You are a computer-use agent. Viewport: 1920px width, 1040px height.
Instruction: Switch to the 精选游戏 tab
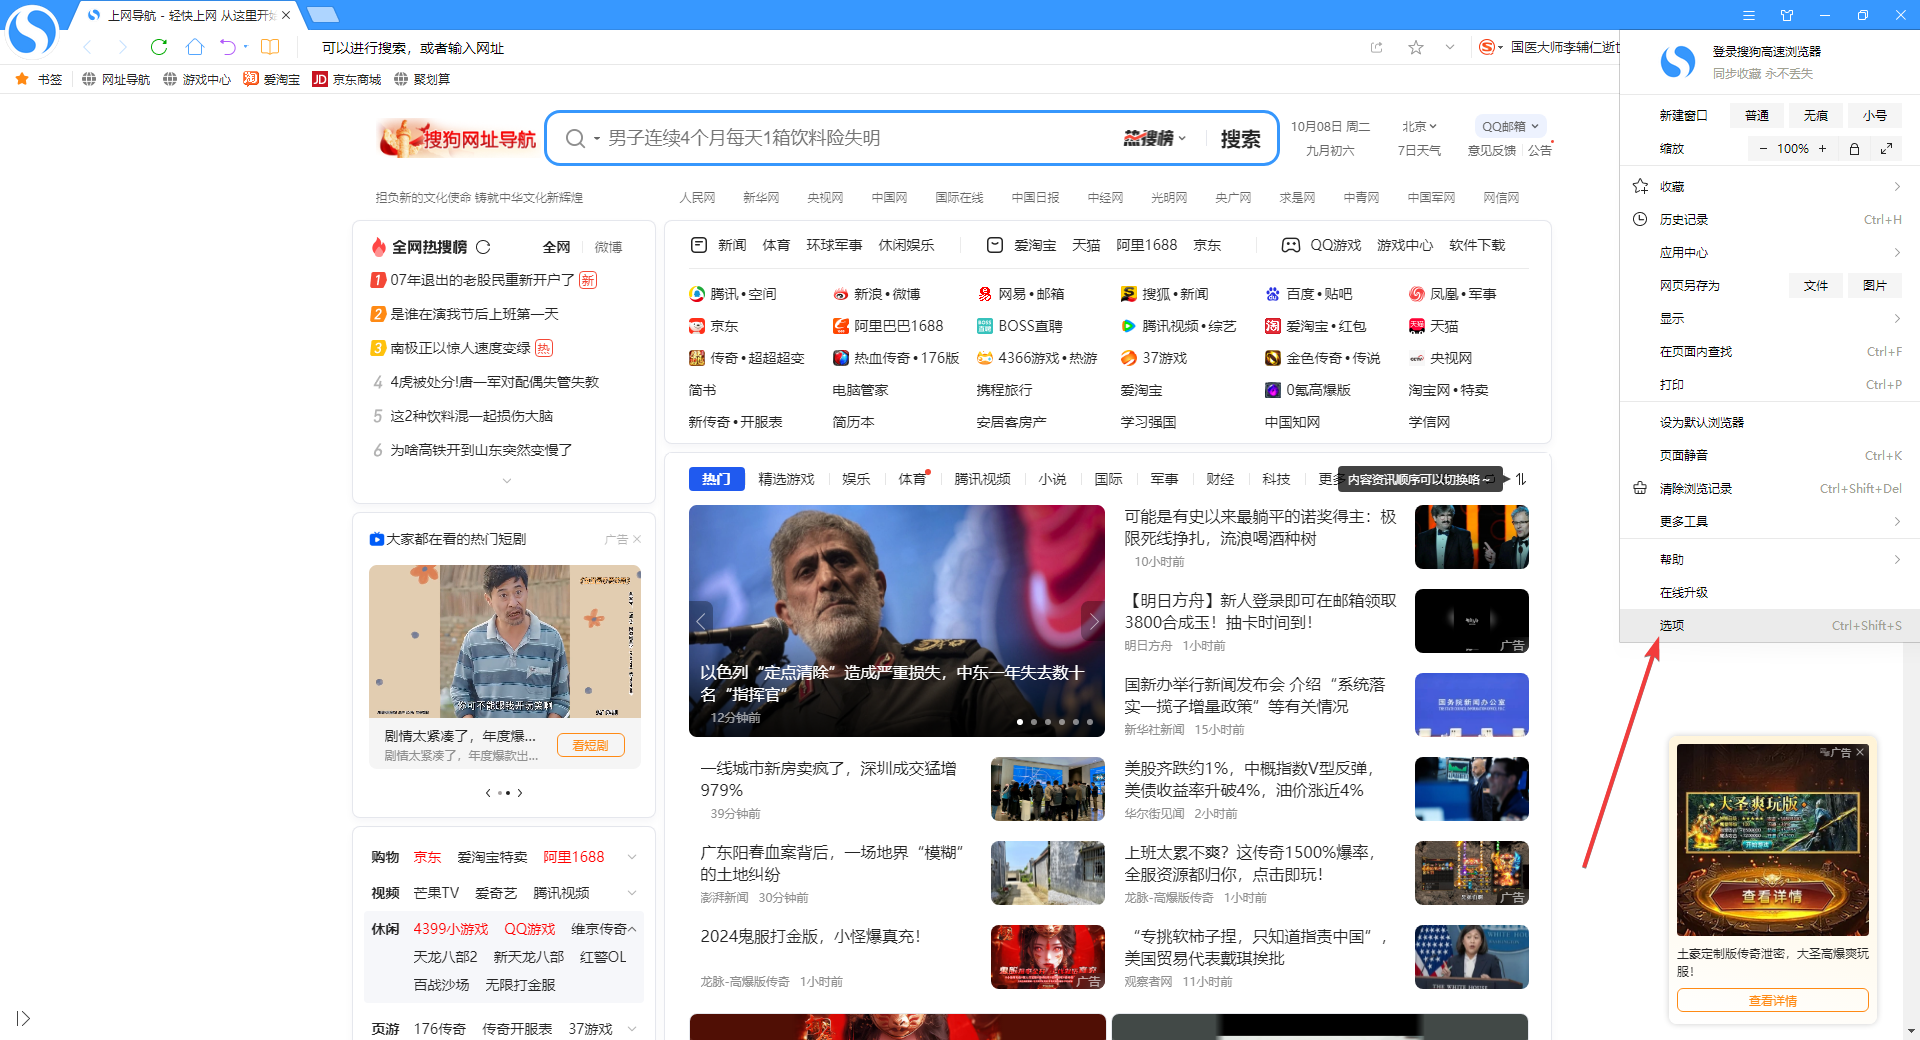[x=786, y=479]
